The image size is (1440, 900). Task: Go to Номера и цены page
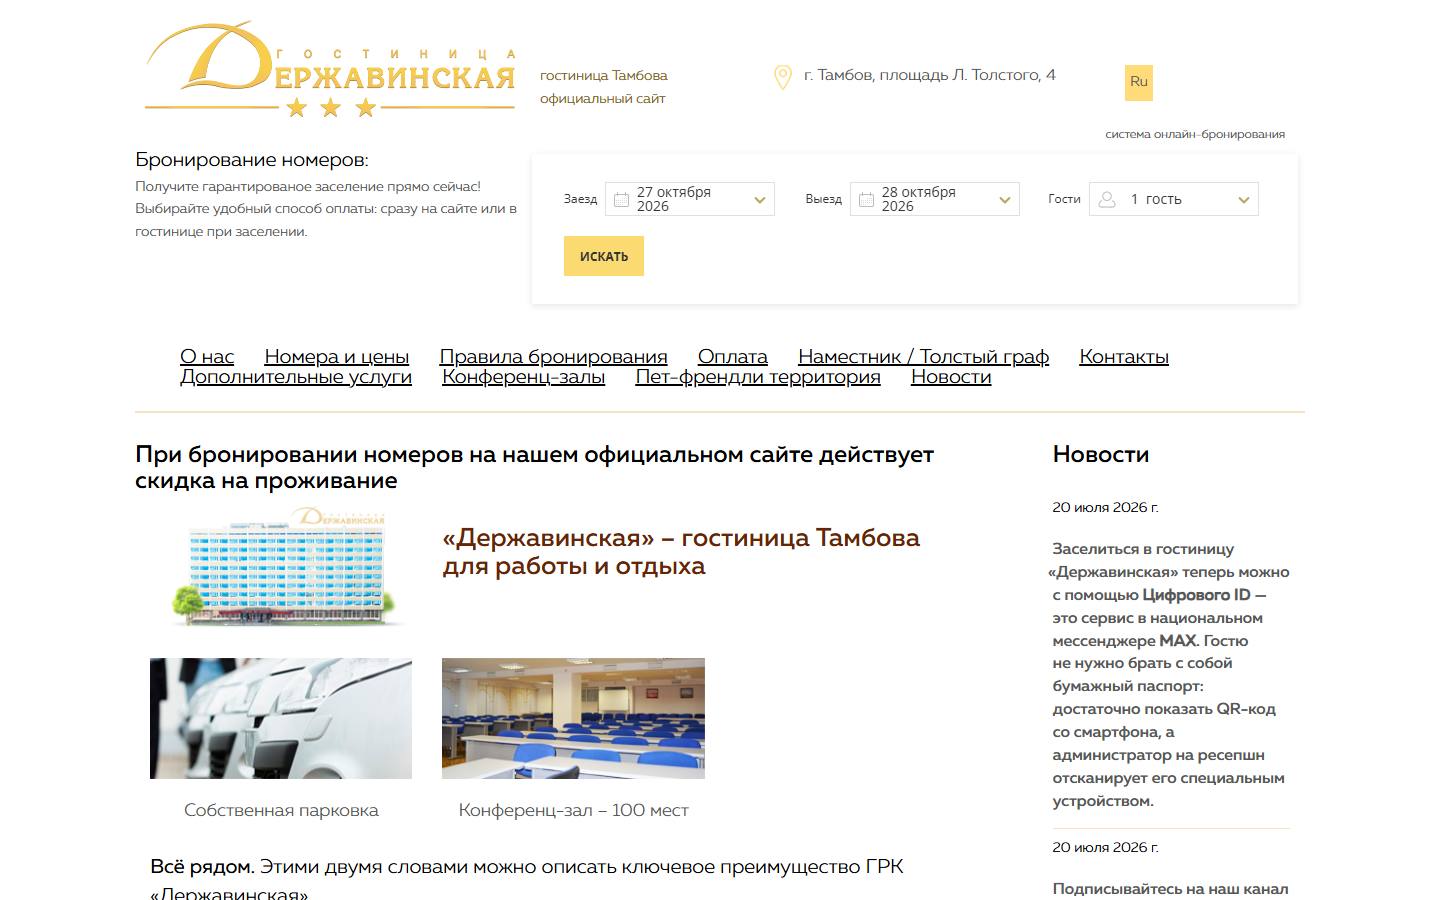(337, 357)
